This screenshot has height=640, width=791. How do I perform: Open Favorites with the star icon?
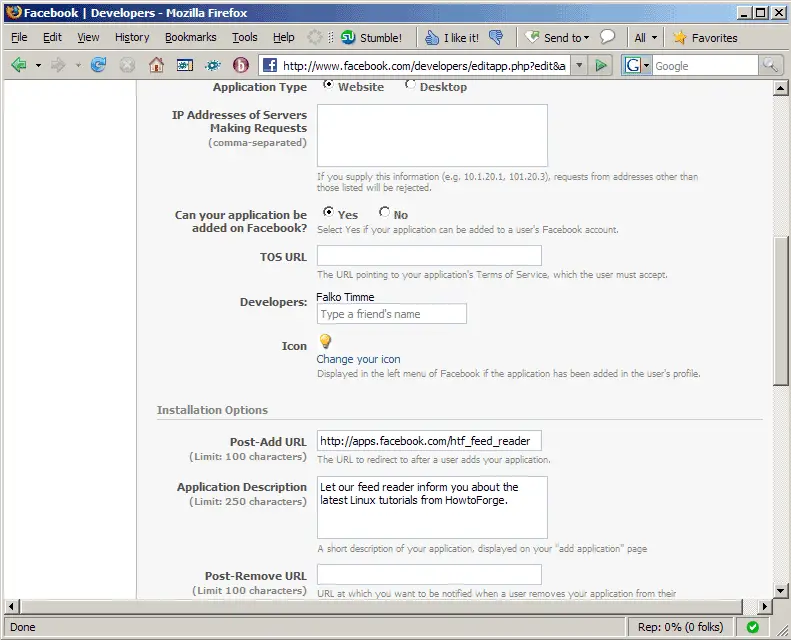pyautogui.click(x=705, y=37)
